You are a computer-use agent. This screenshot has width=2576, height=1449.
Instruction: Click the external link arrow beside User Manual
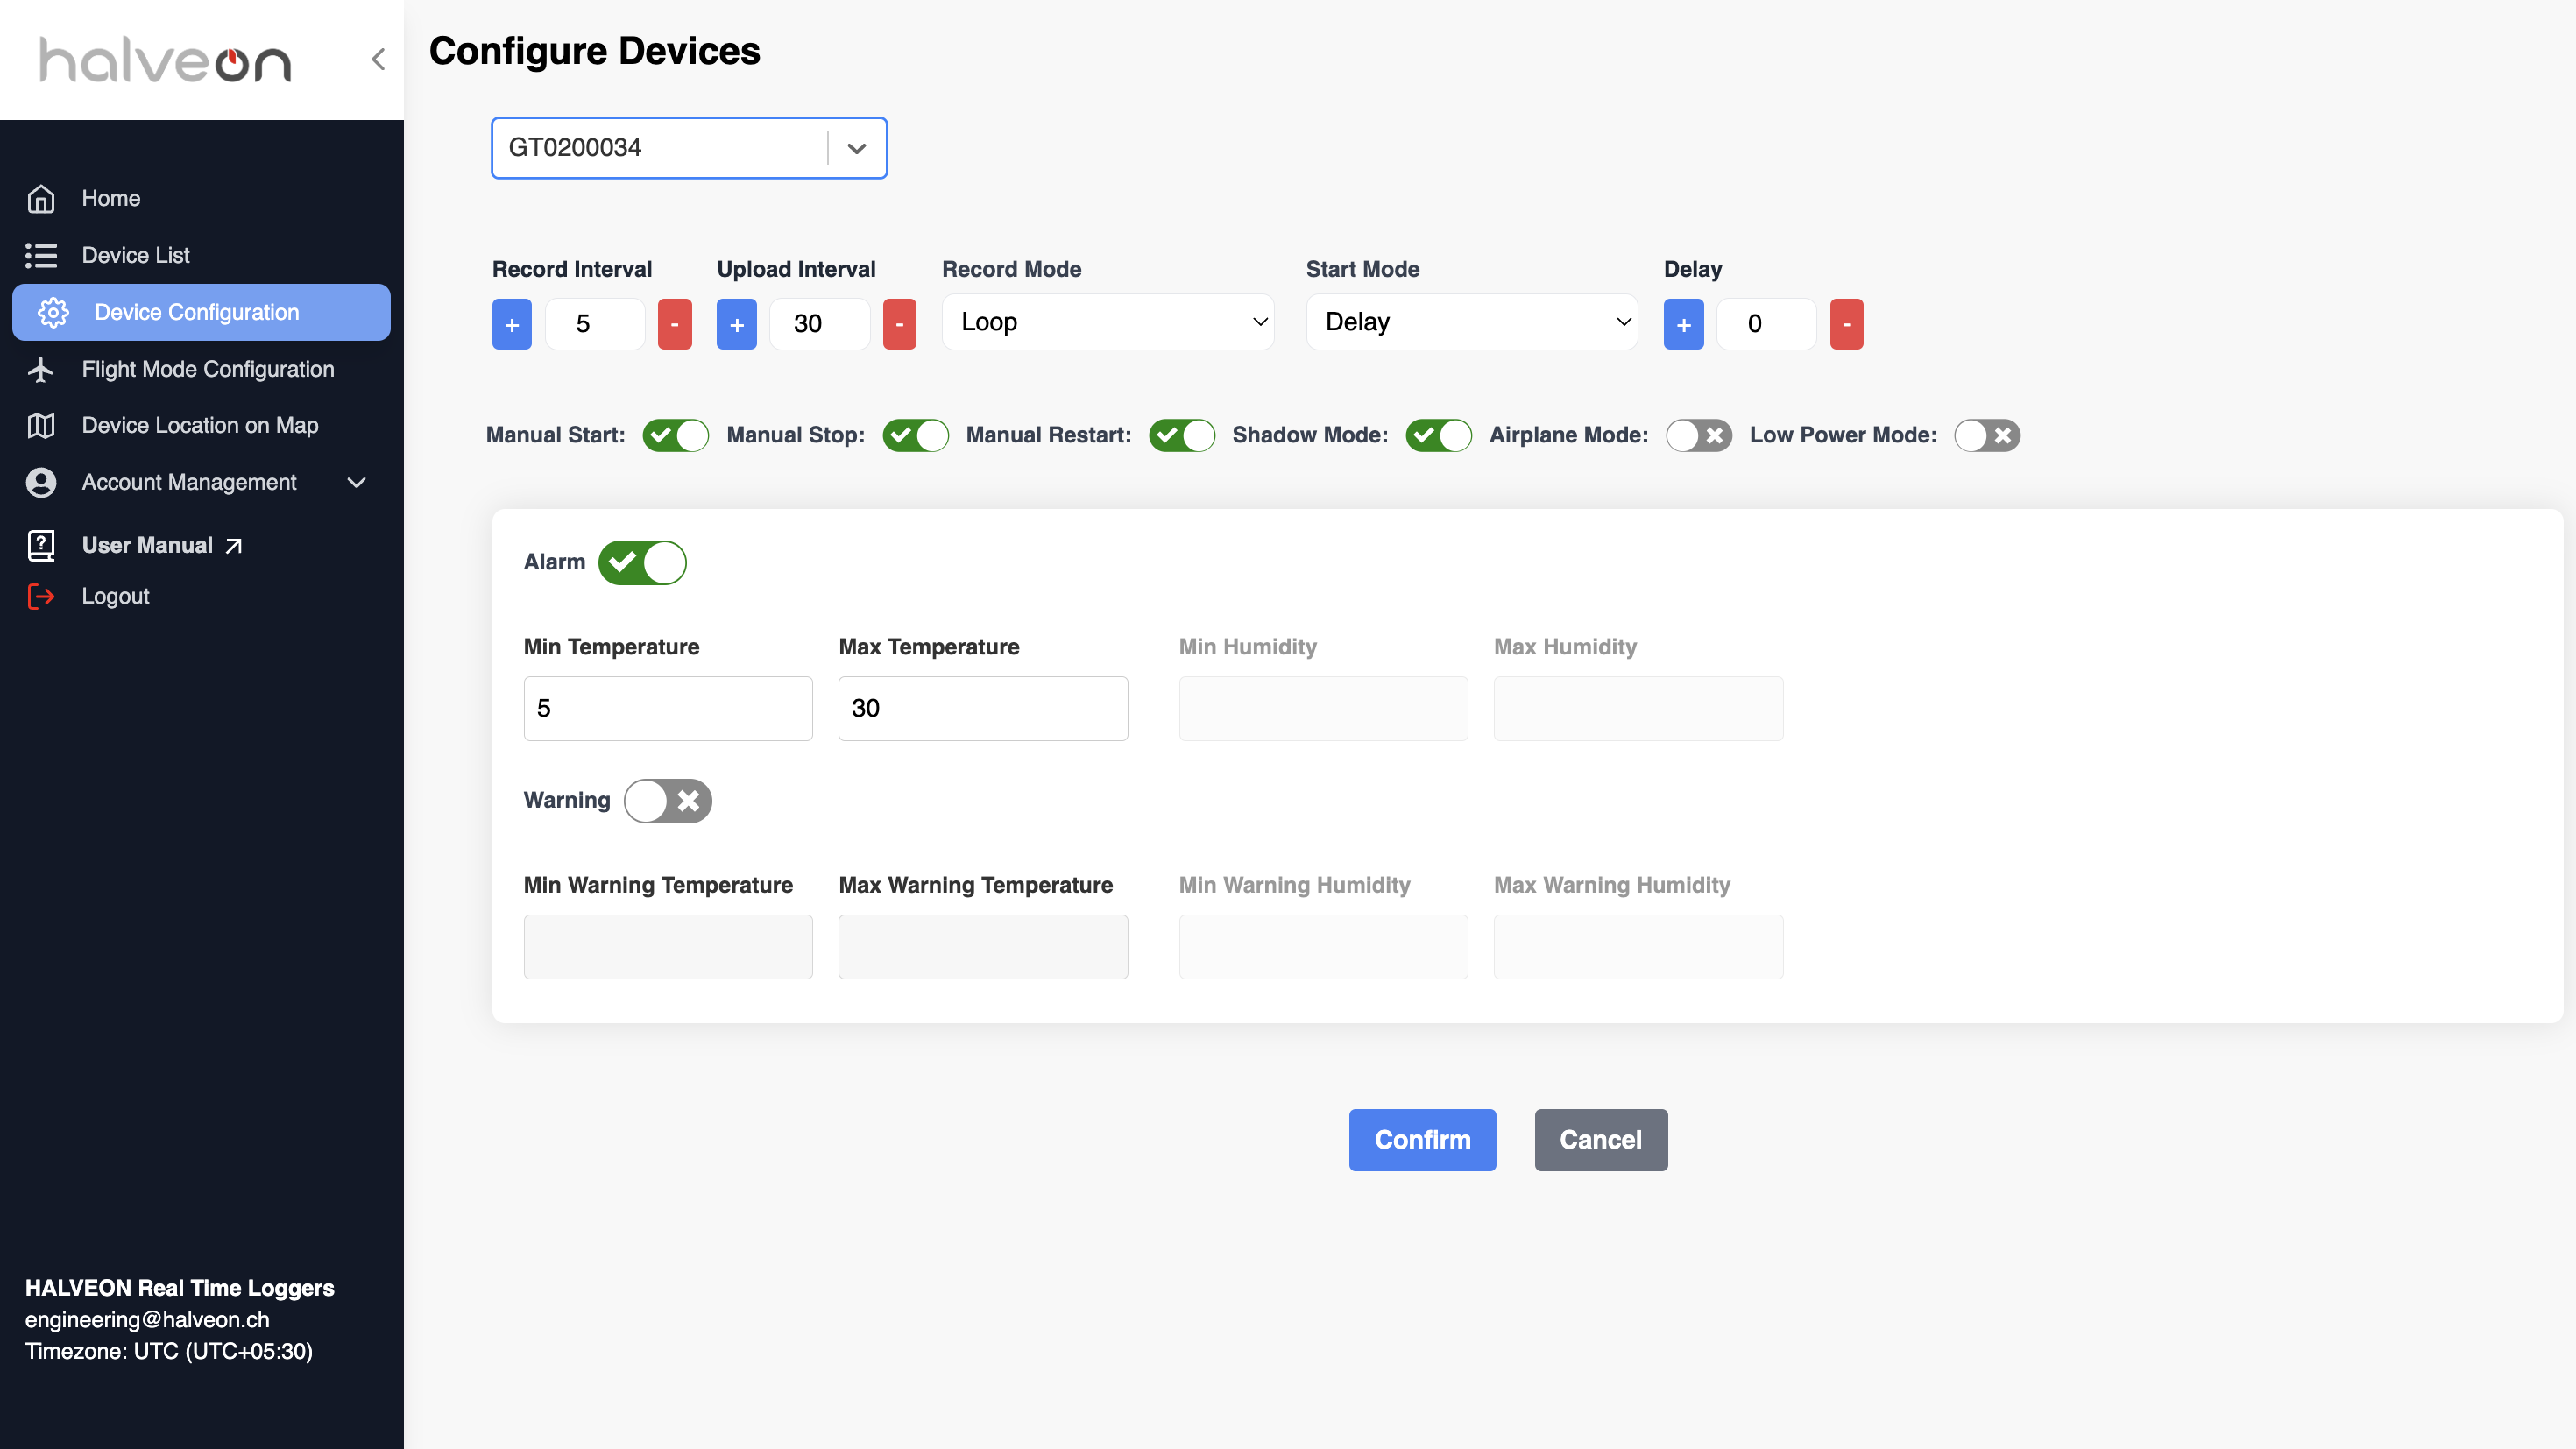(233, 546)
